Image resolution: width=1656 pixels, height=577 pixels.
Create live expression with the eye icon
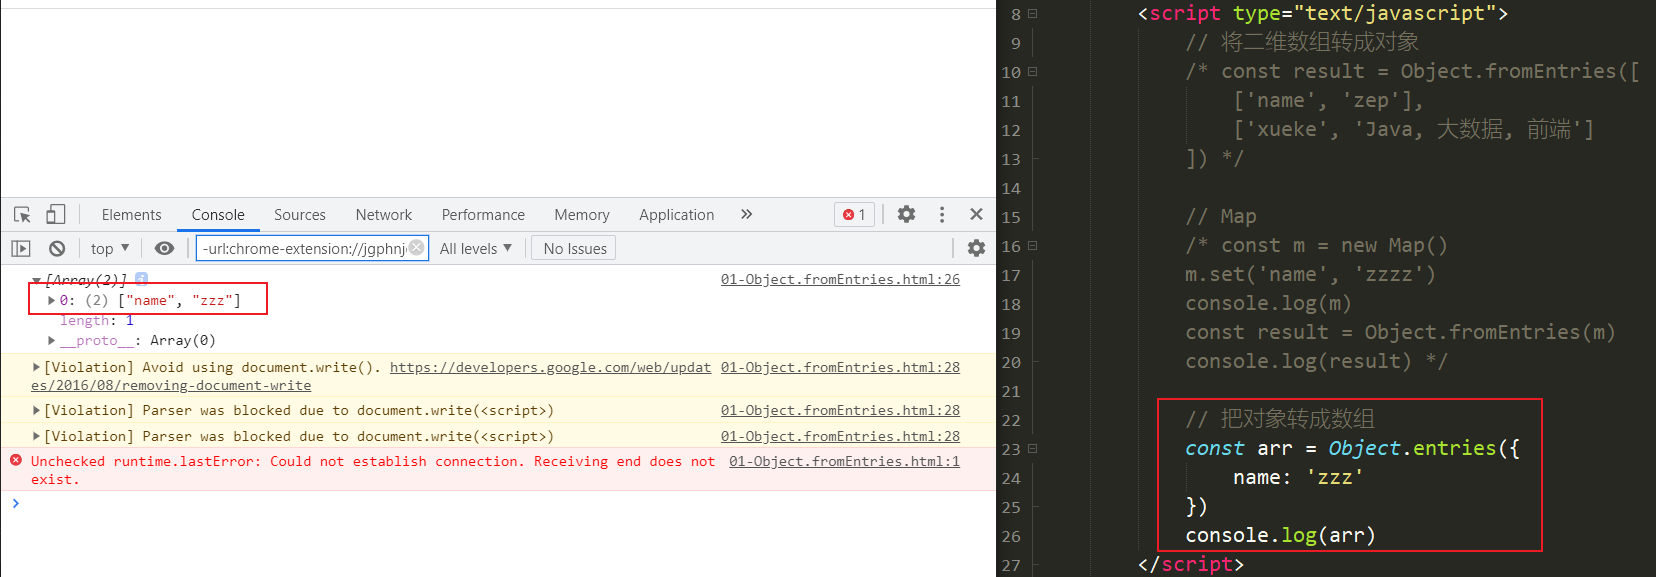click(165, 248)
